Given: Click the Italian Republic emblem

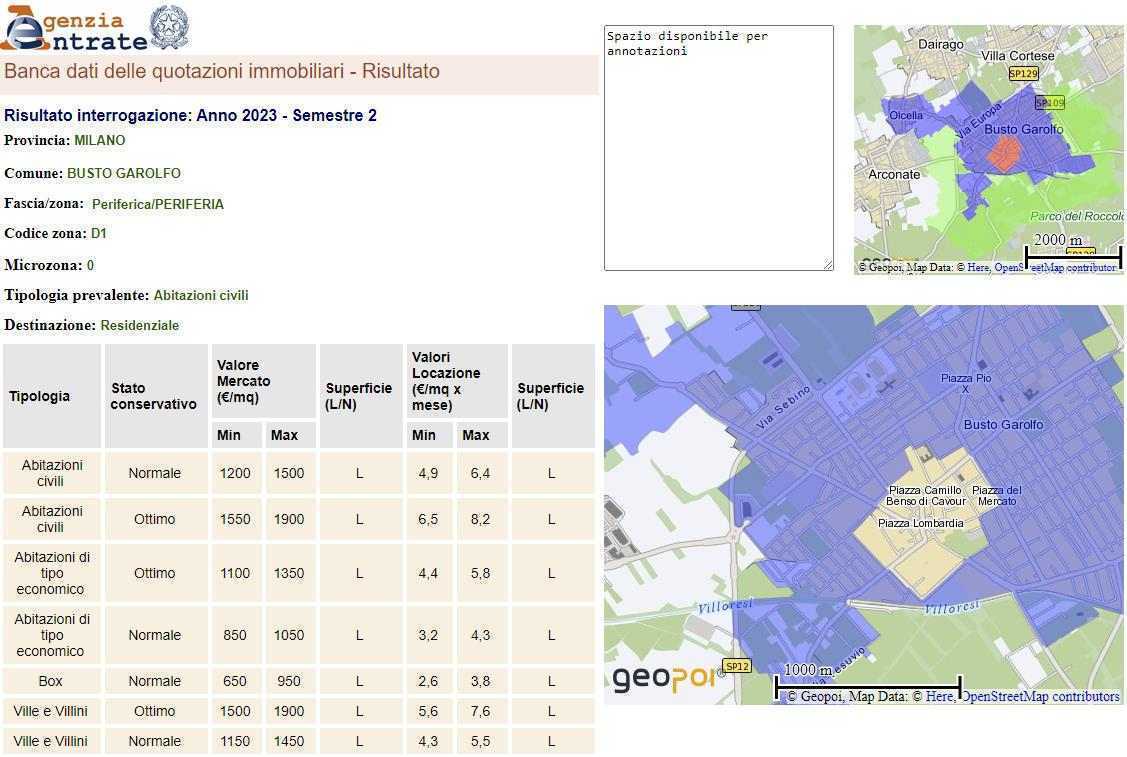Looking at the screenshot, I should pyautogui.click(x=169, y=27).
